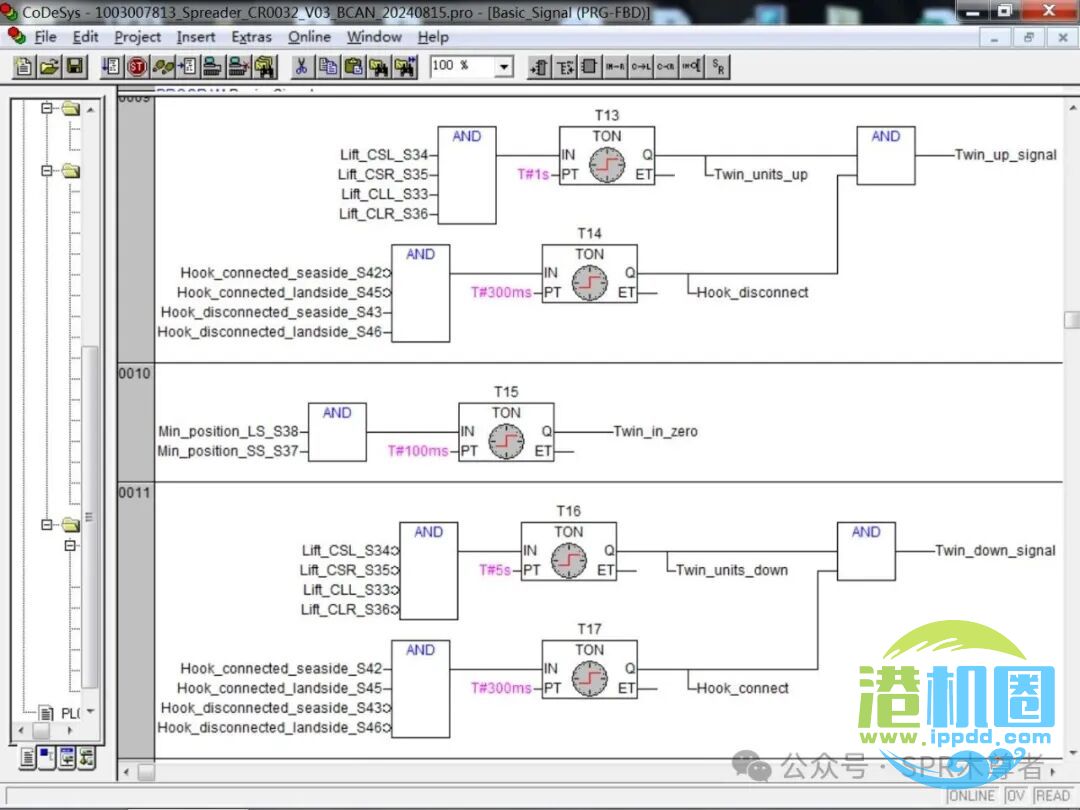Screen dimensions: 1080x810
Task: Click the Copy toolbar icon
Action: tap(327, 67)
